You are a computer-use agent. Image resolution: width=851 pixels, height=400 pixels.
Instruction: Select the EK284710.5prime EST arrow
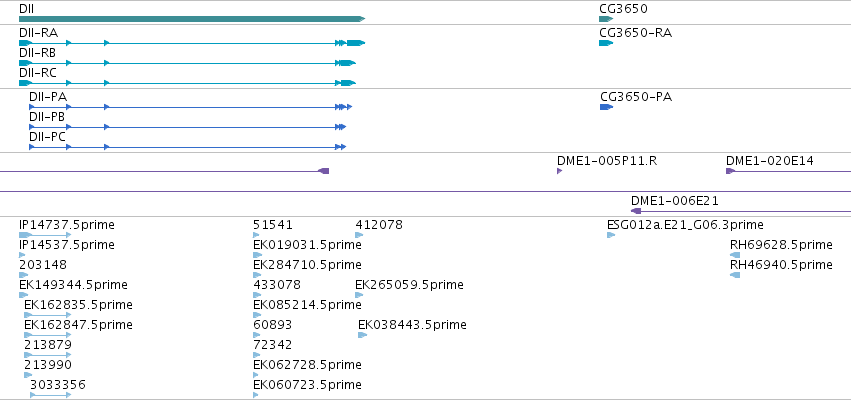coord(256,275)
